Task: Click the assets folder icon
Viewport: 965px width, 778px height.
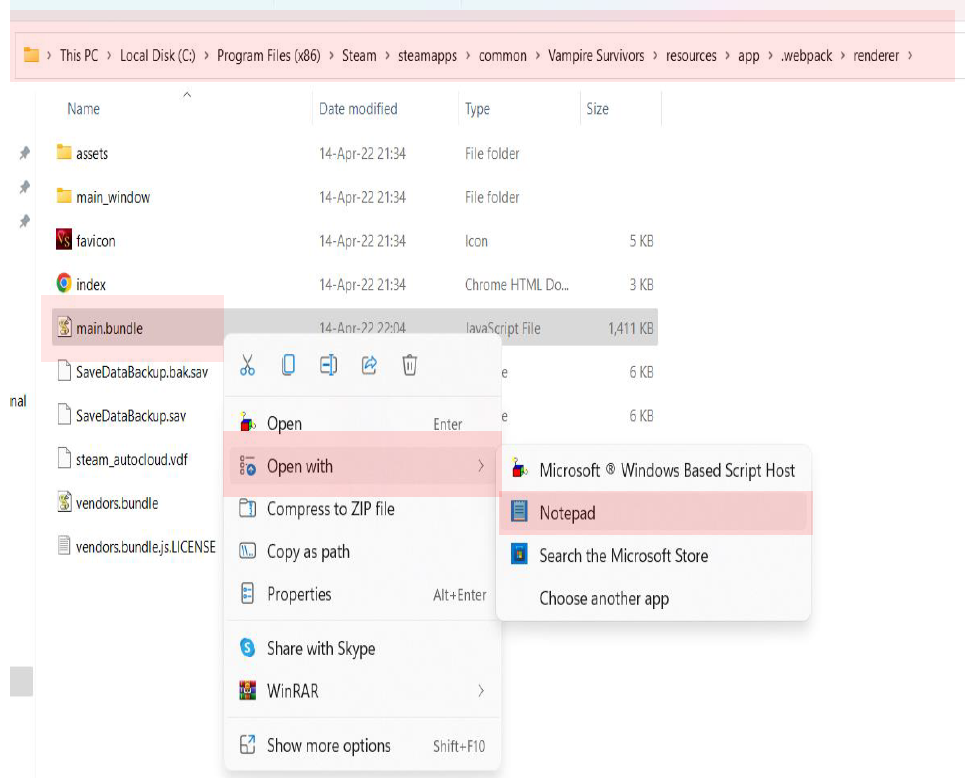Action: tap(64, 152)
